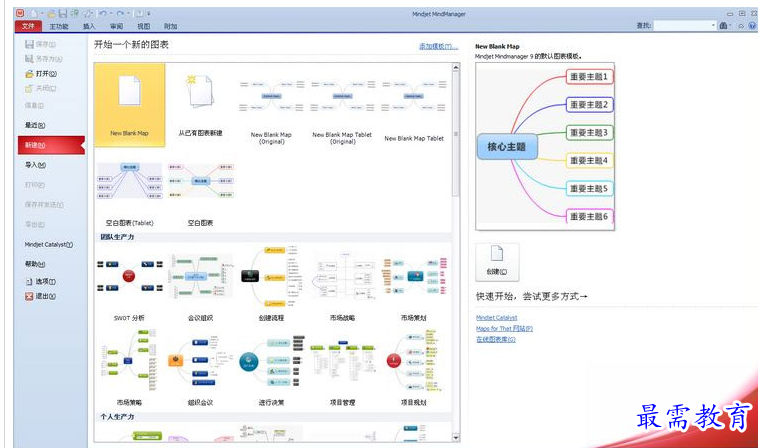Open the 添加模板 link

click(x=438, y=46)
